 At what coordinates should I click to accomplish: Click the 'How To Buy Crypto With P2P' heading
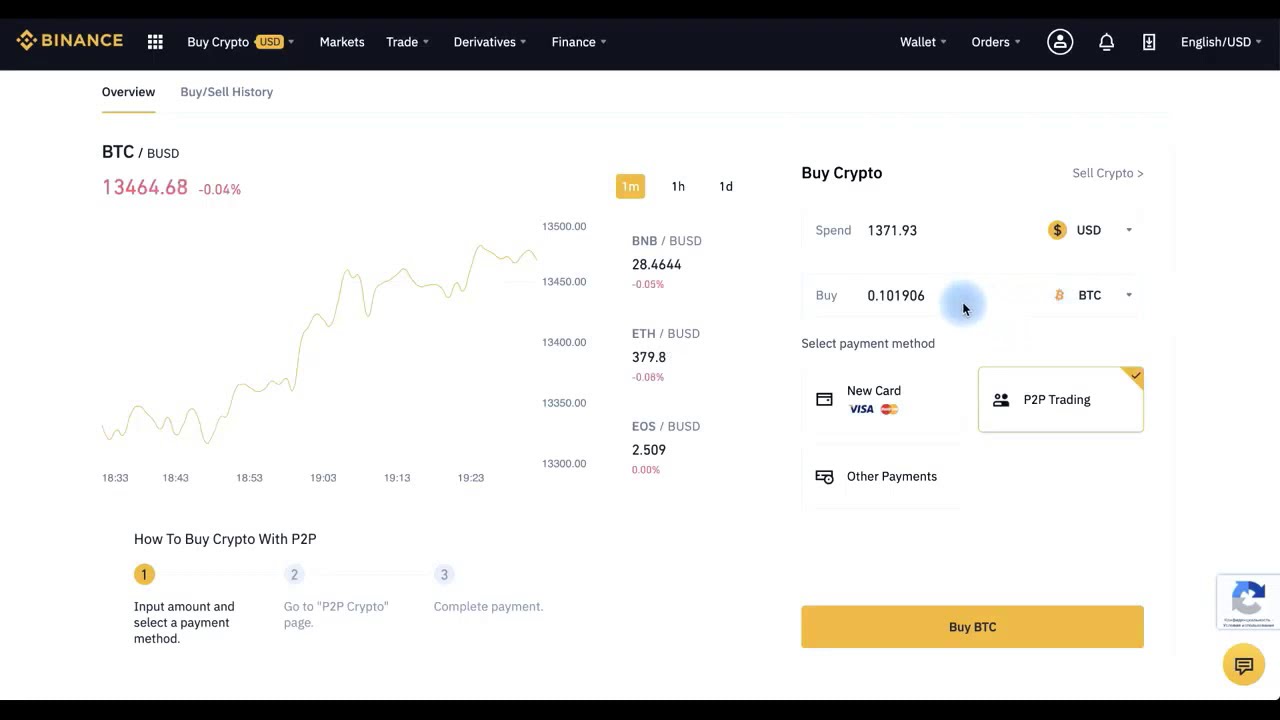coord(225,539)
